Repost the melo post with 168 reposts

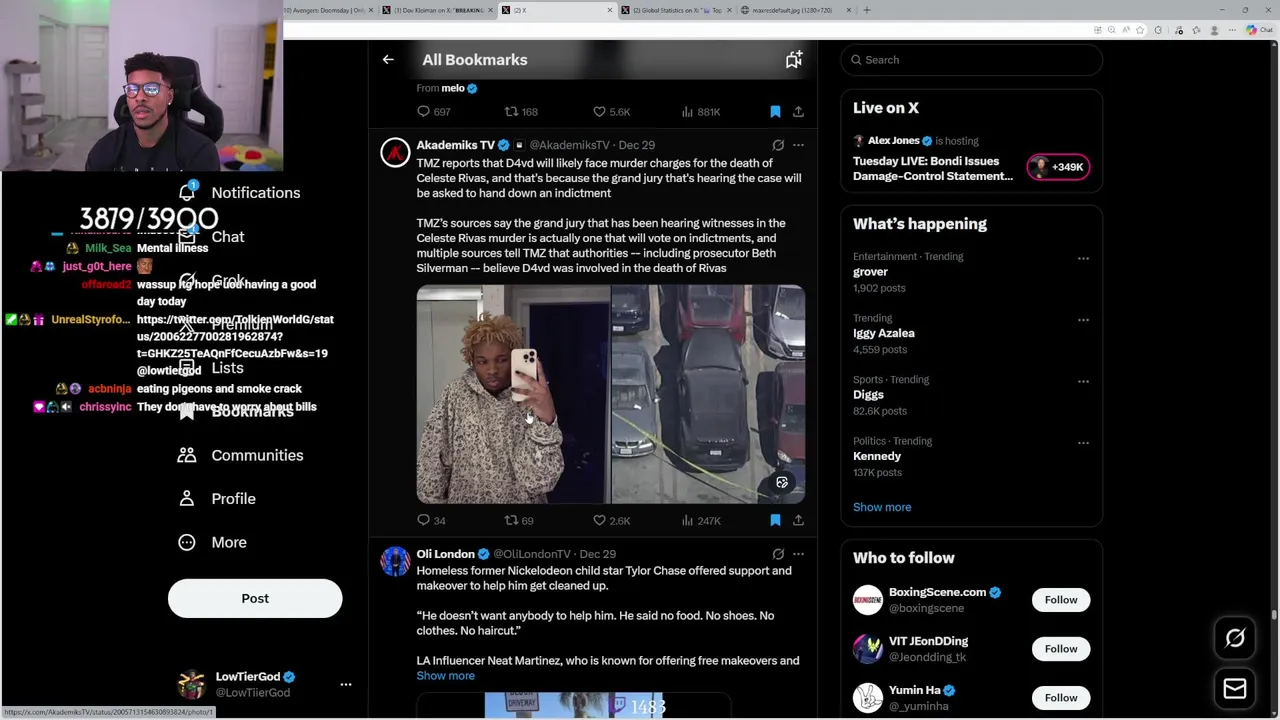tap(520, 111)
